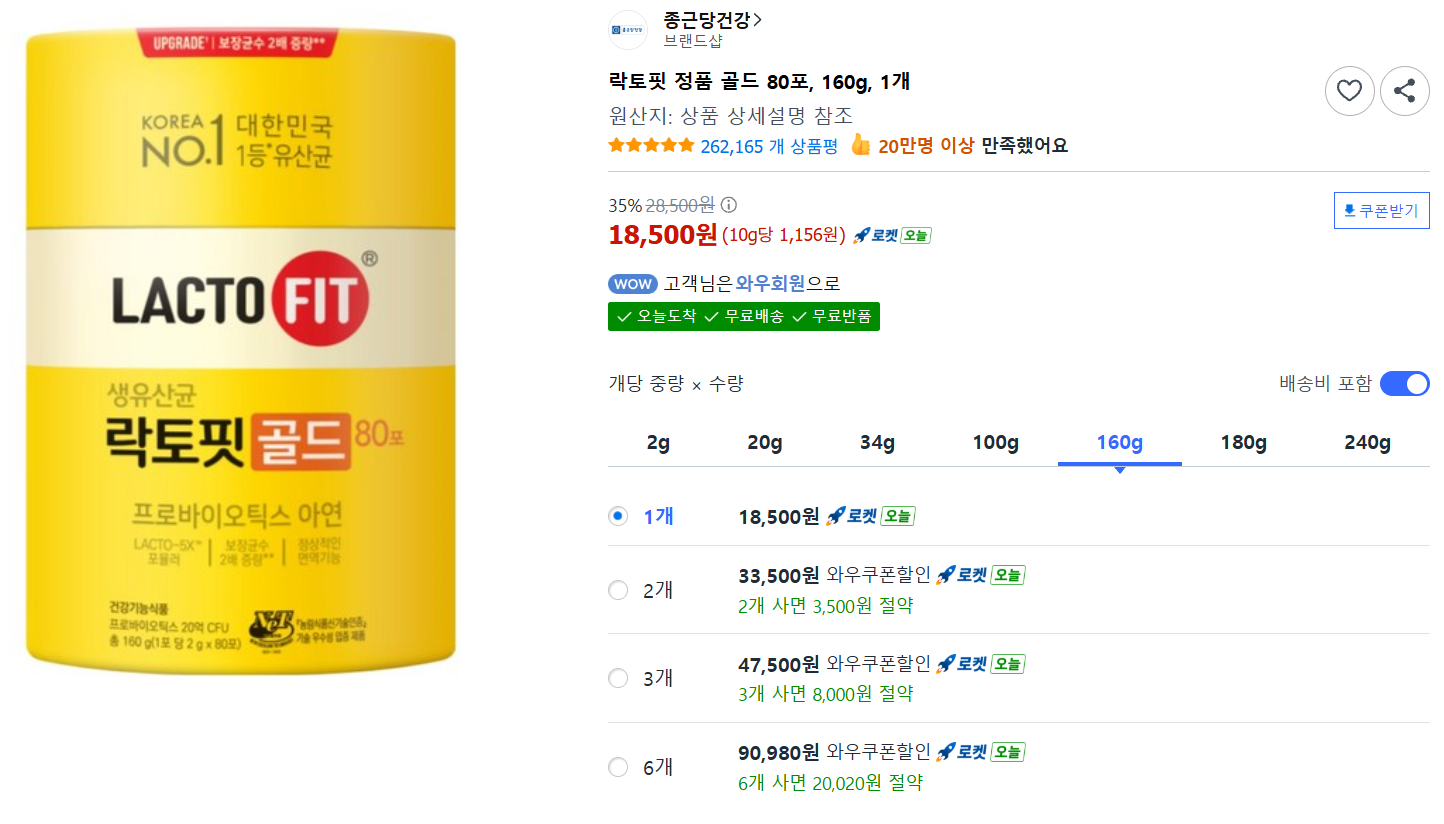Click the 쿠폰받기 download button
This screenshot has width=1444, height=824.
(1382, 211)
